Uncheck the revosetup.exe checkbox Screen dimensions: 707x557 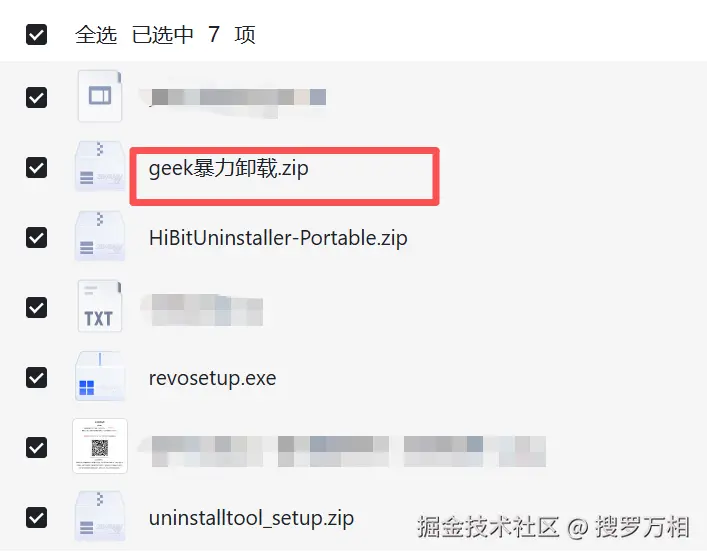pyautogui.click(x=37, y=377)
